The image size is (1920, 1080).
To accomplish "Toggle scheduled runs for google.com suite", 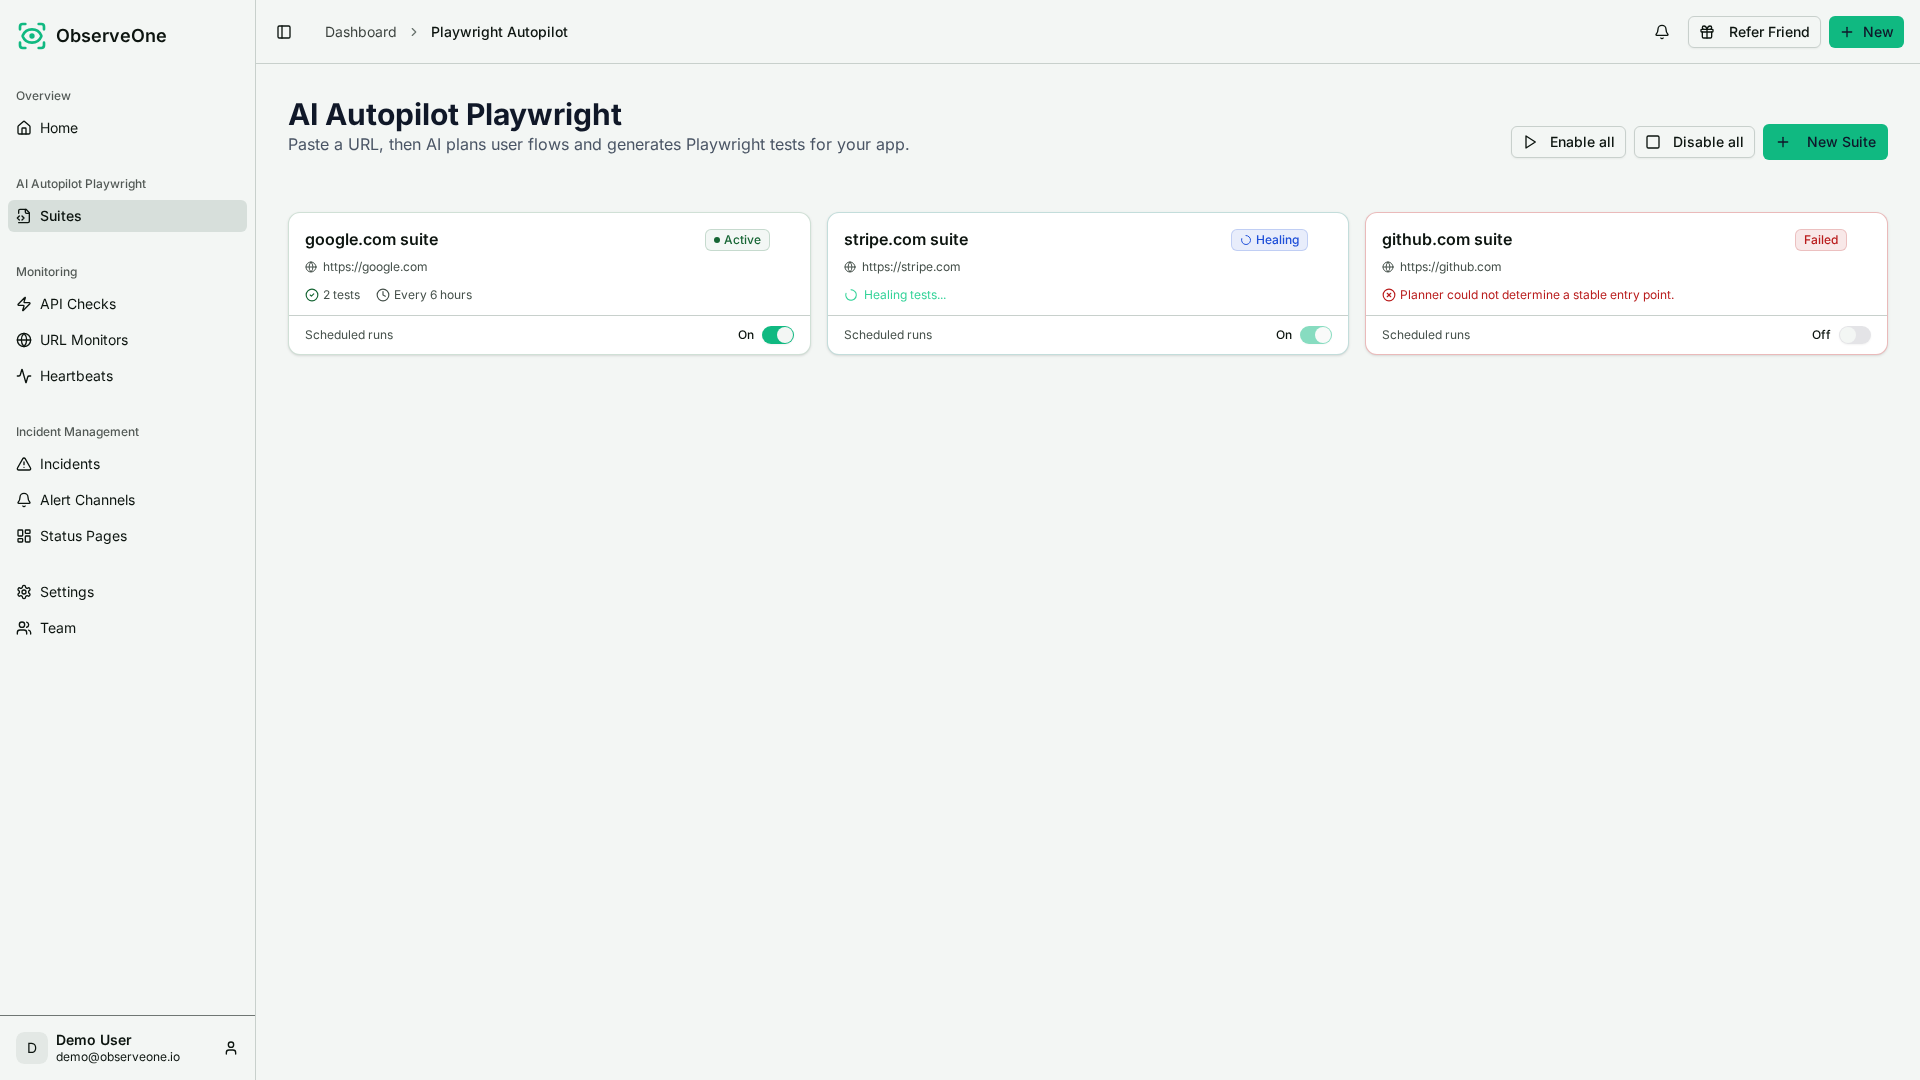I will click(x=778, y=335).
